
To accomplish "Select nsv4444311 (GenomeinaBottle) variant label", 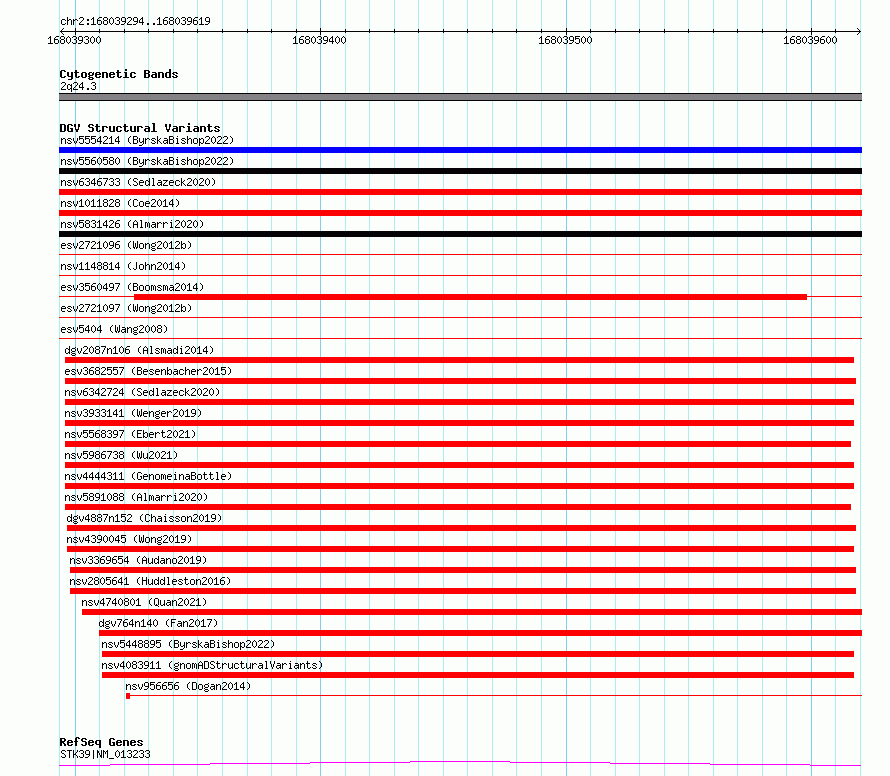I will tap(148, 476).
